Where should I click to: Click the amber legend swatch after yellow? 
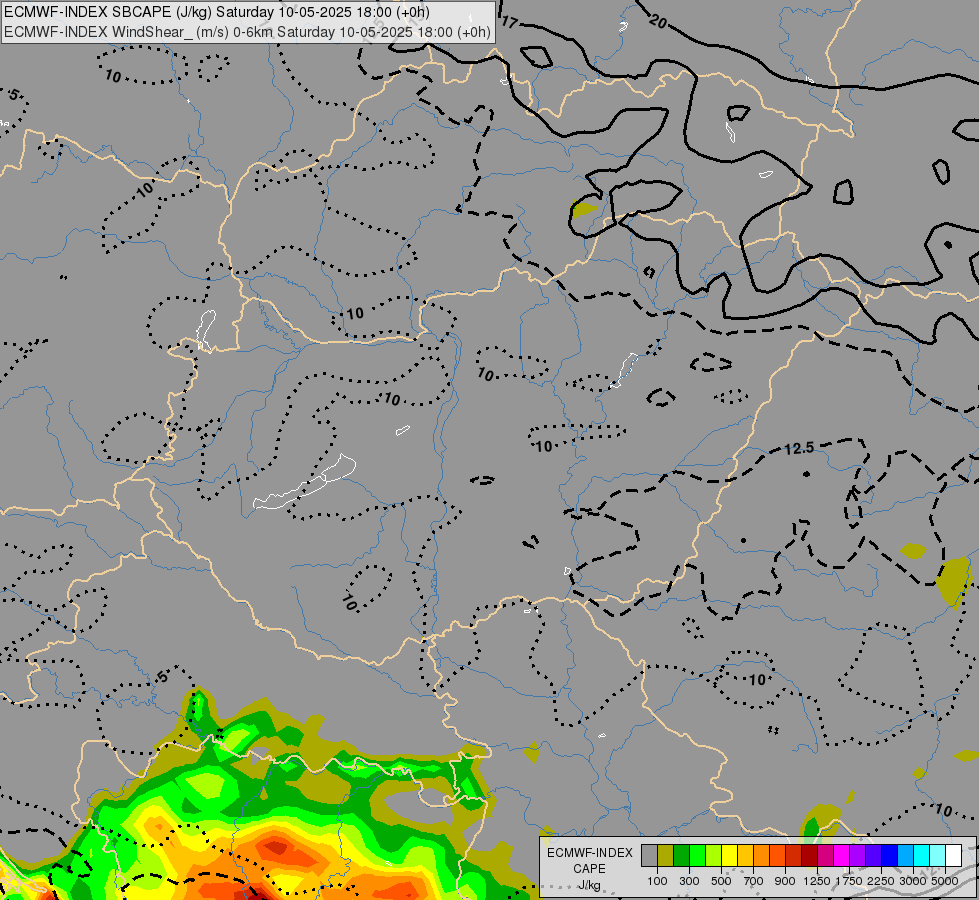coord(745,856)
